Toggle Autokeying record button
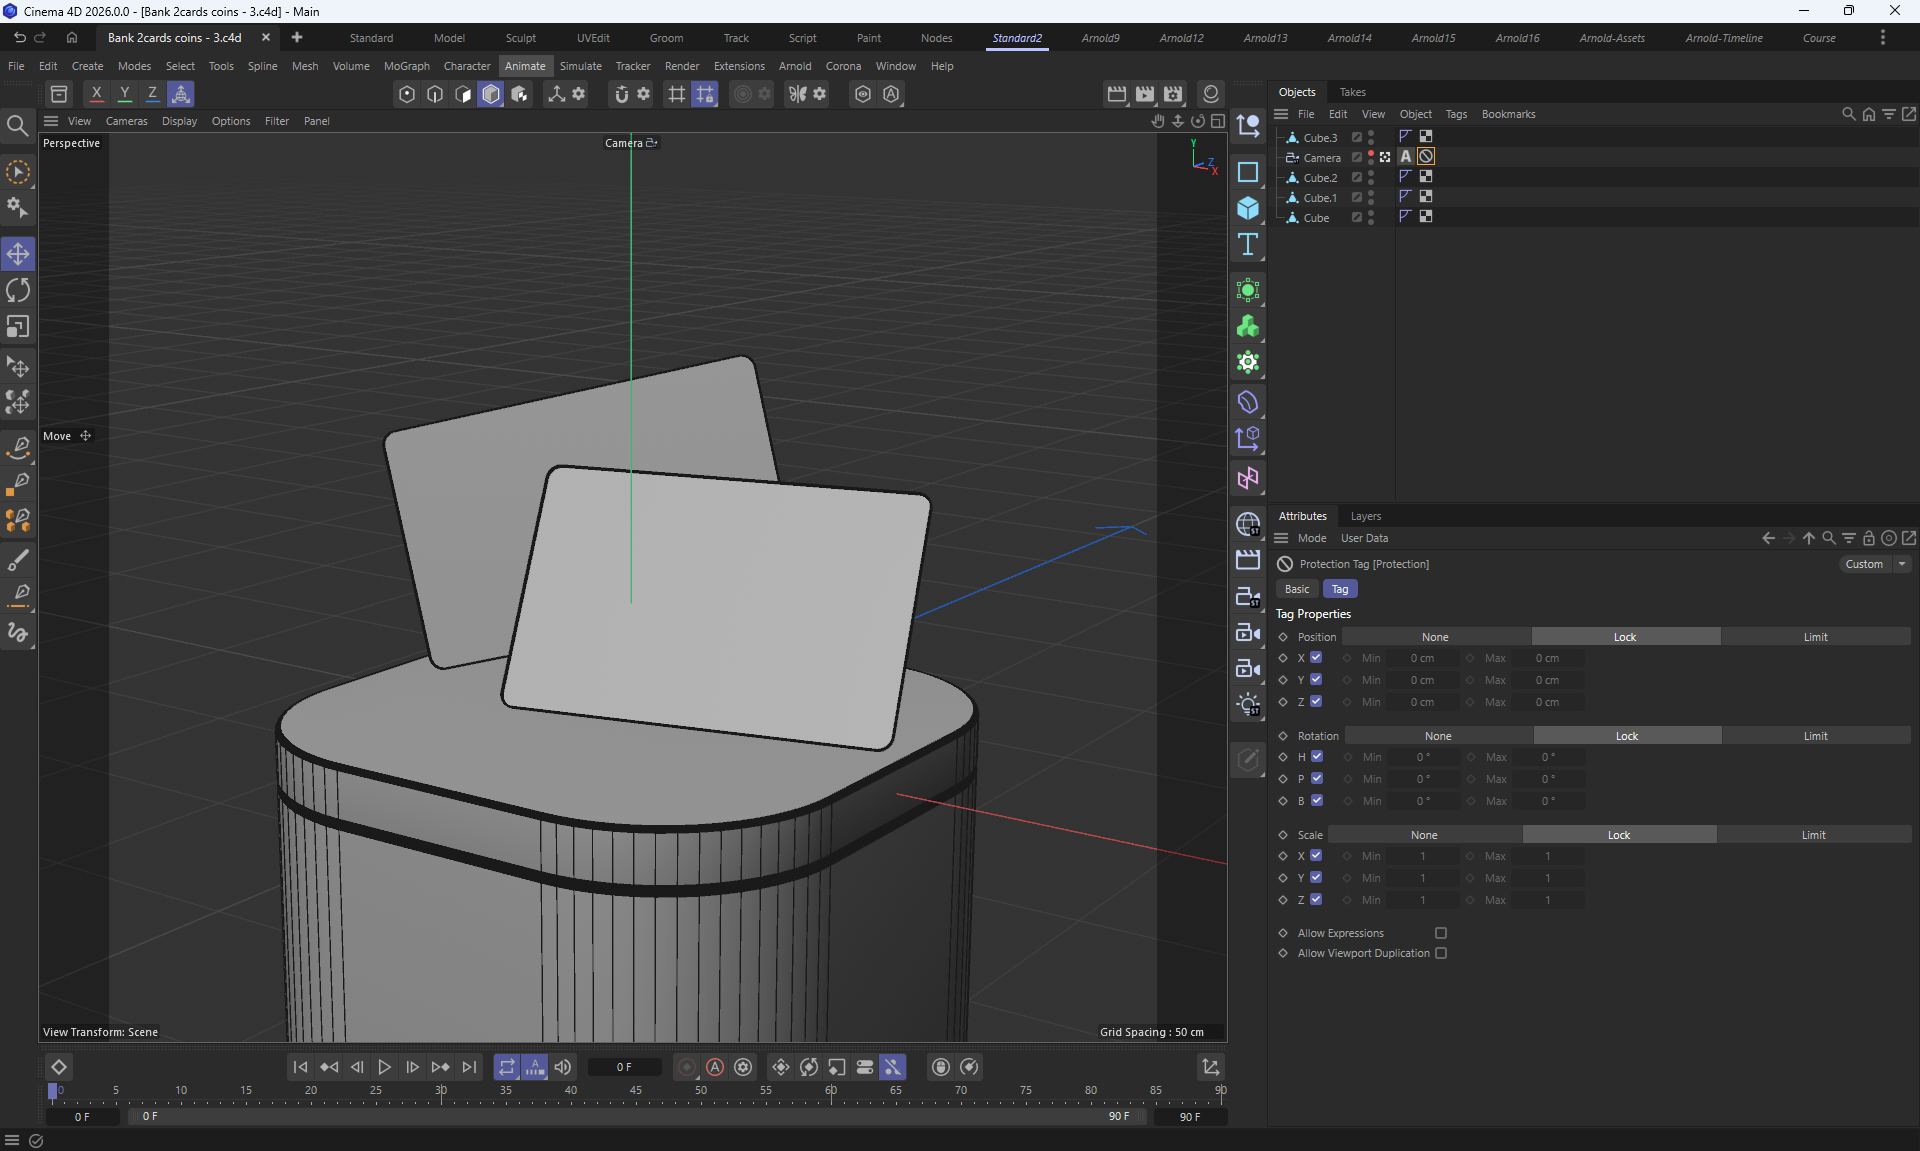 click(x=714, y=1067)
